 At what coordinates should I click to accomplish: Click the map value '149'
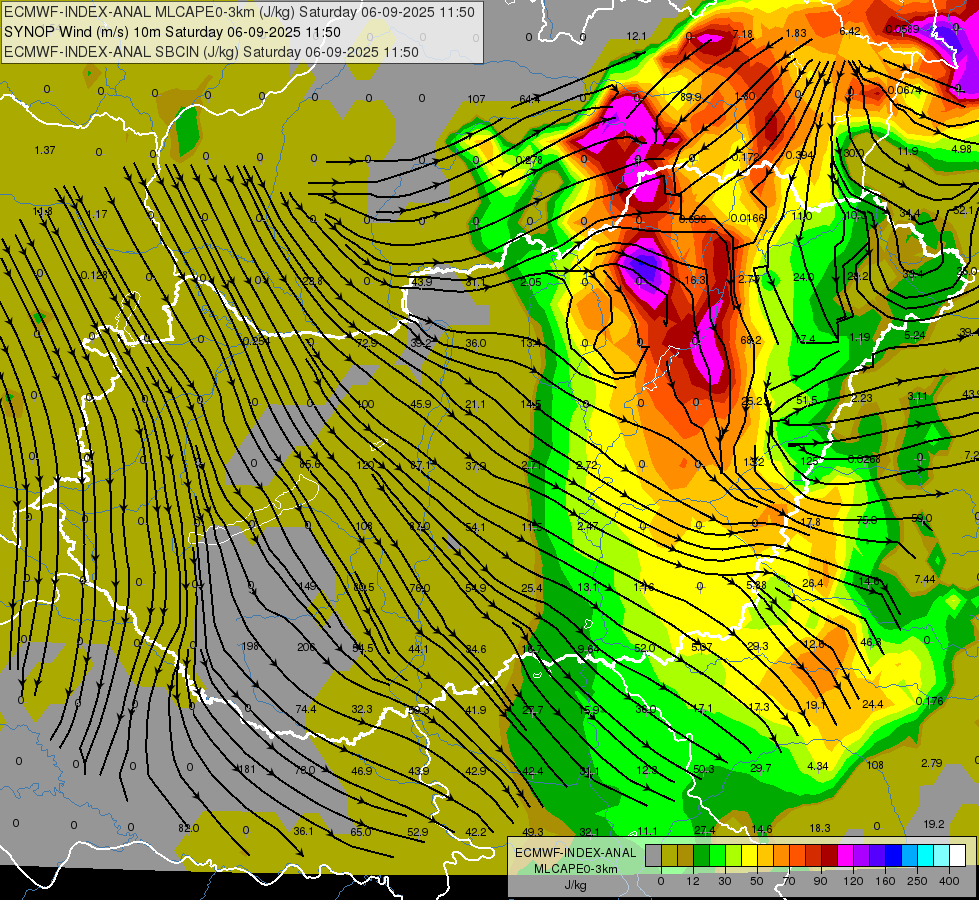(308, 586)
